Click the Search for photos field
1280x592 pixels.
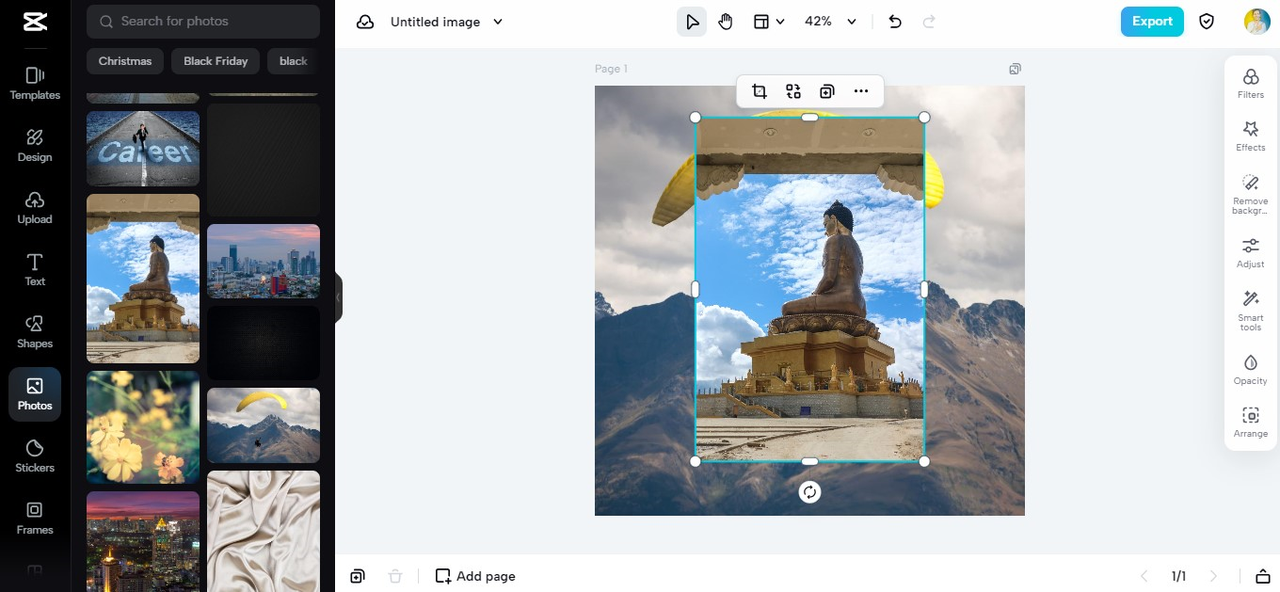click(x=203, y=21)
